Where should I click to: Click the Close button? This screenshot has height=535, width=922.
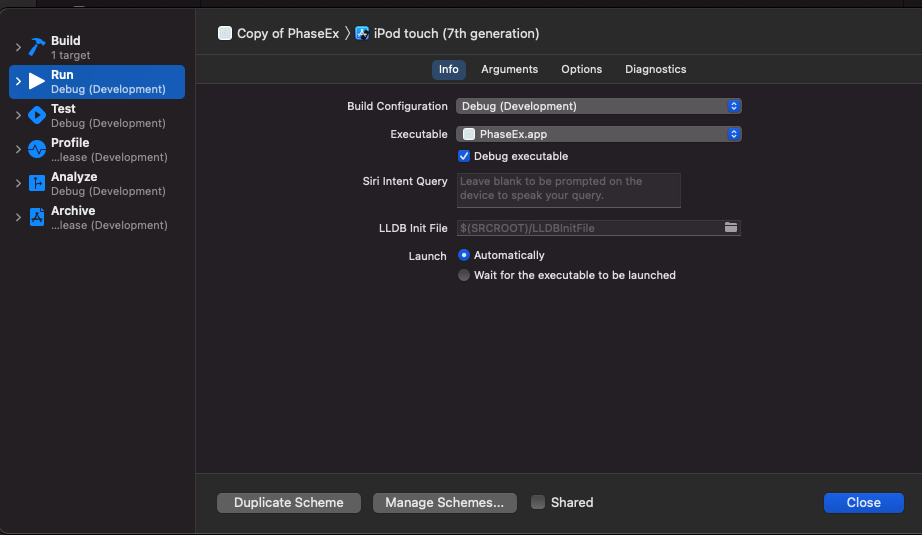863,503
